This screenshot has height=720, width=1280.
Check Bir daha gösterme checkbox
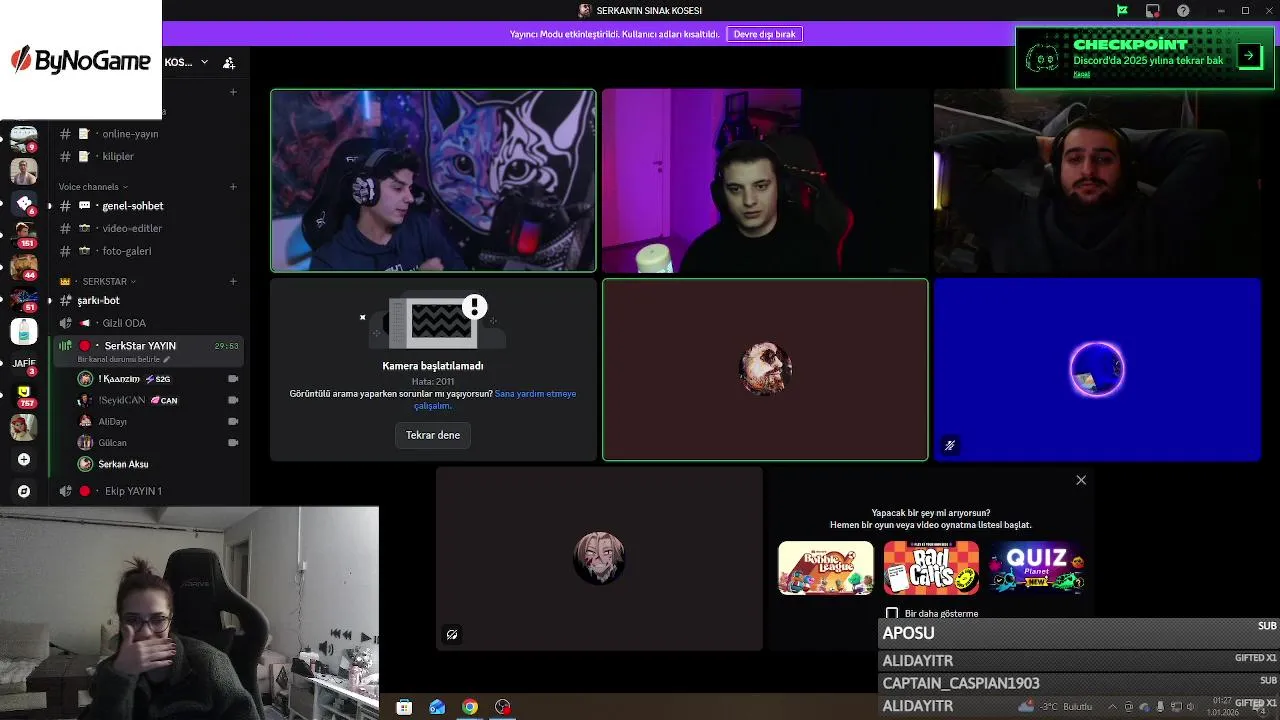[892, 613]
